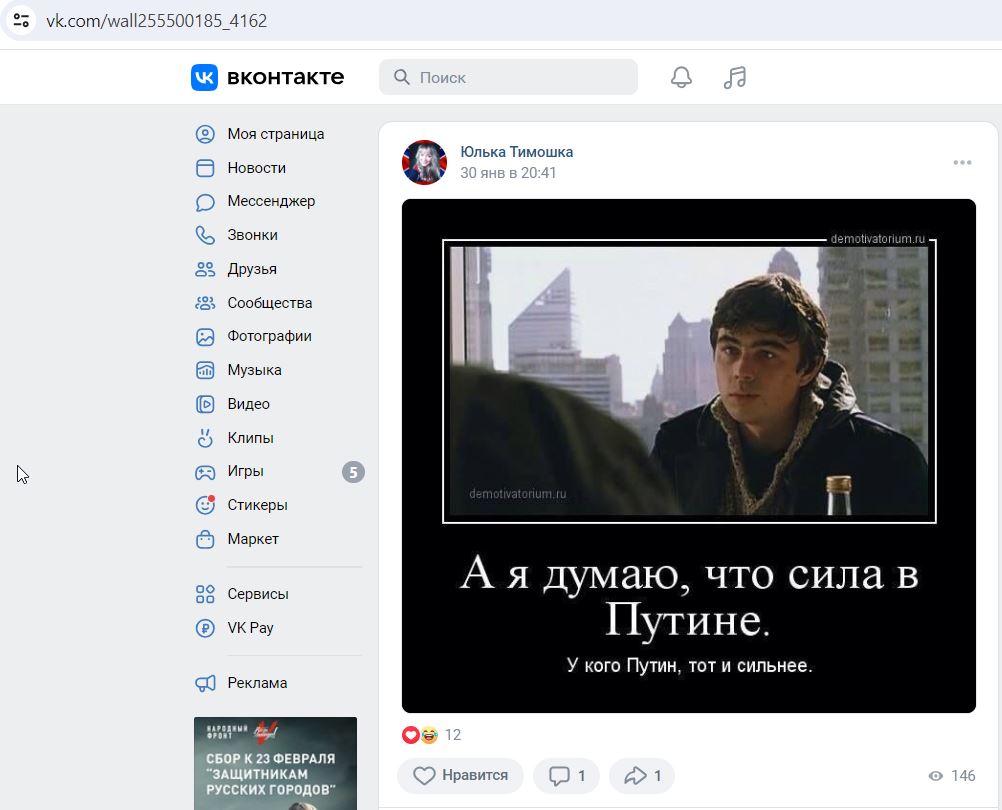Open Друзья section

click(x=252, y=269)
